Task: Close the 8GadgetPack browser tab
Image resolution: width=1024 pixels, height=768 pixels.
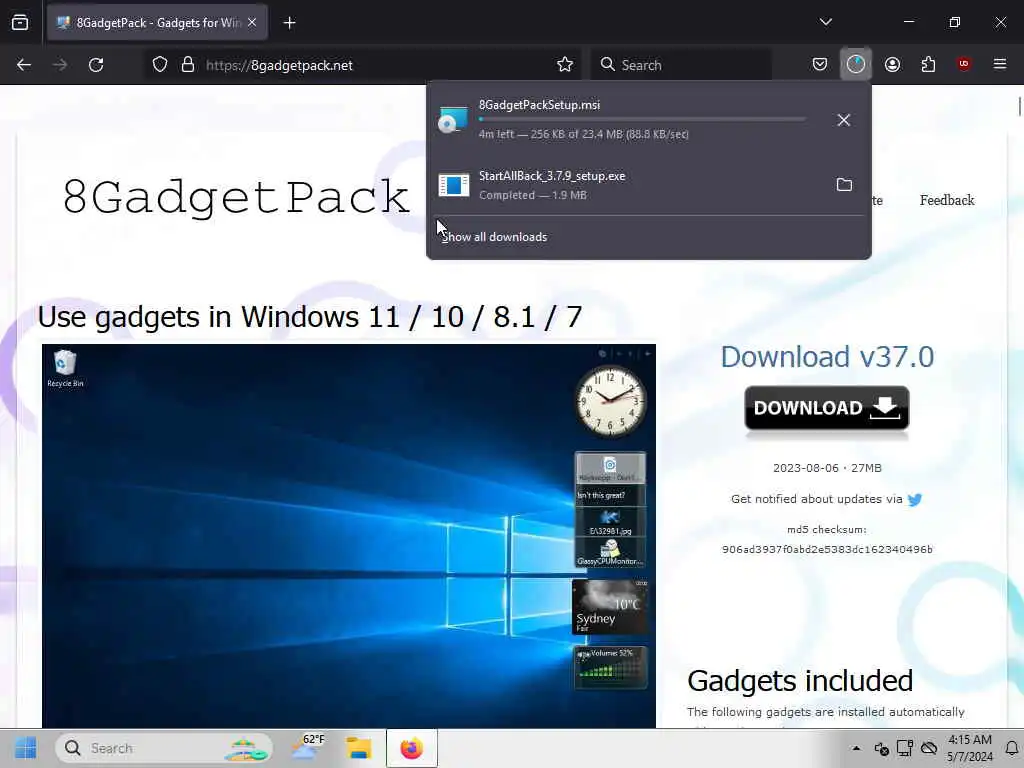Action: (252, 22)
